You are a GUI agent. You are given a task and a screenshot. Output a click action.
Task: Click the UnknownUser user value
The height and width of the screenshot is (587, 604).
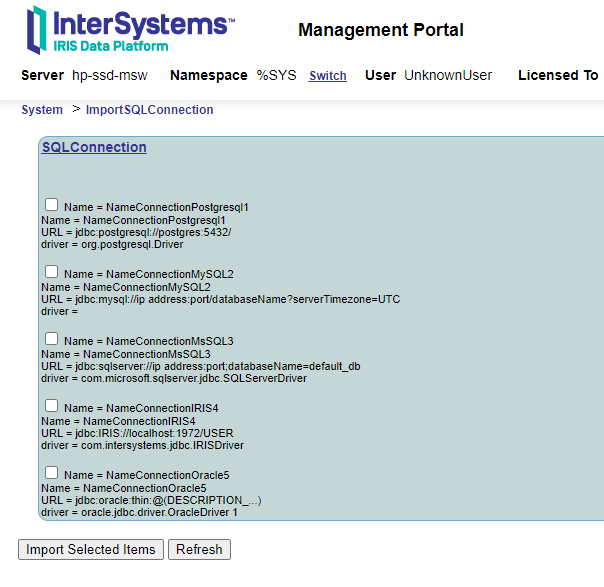448,75
